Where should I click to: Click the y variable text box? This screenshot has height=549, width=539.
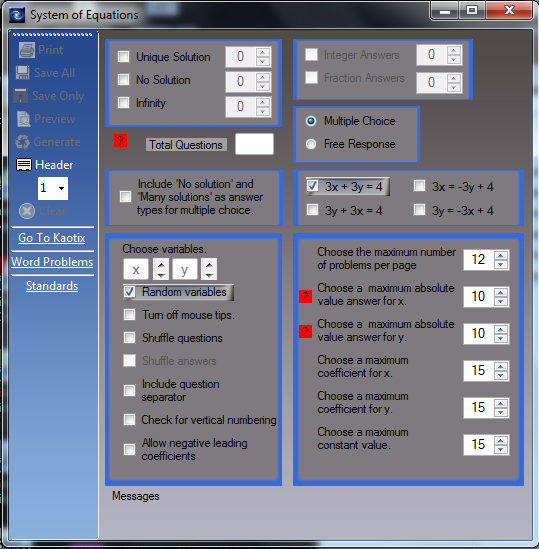(x=184, y=270)
